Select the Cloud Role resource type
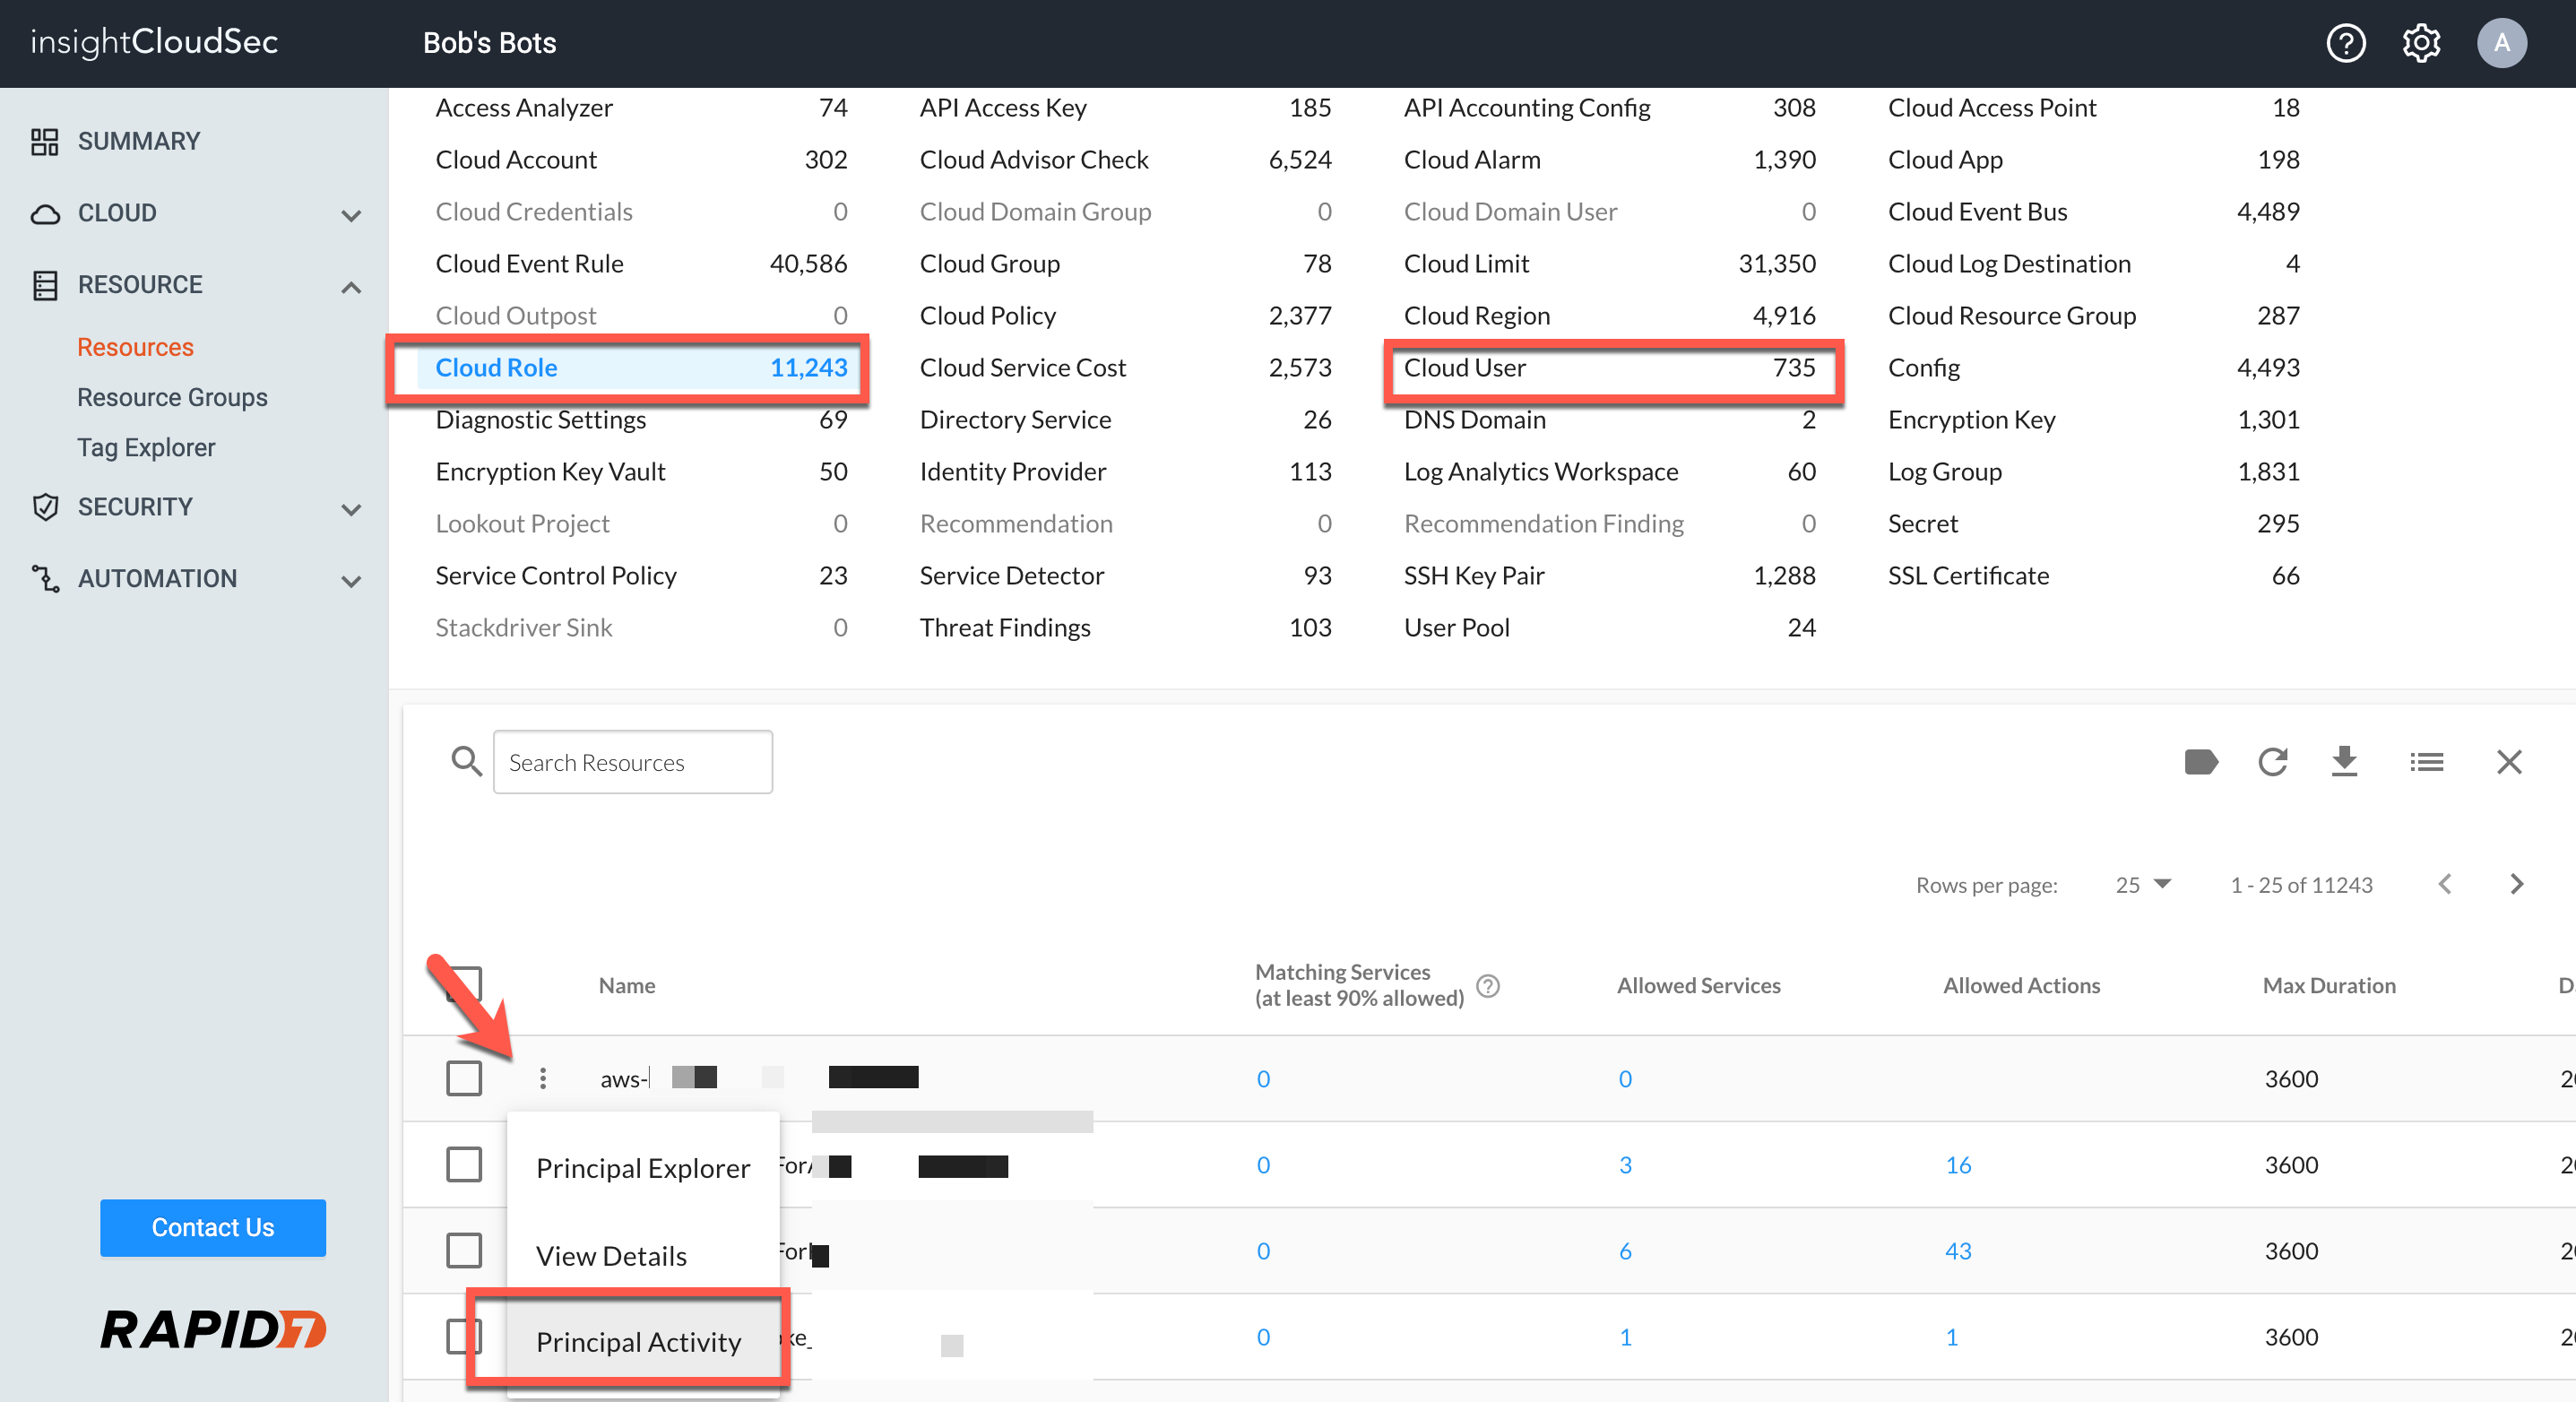The image size is (2576, 1402). pyautogui.click(x=641, y=367)
